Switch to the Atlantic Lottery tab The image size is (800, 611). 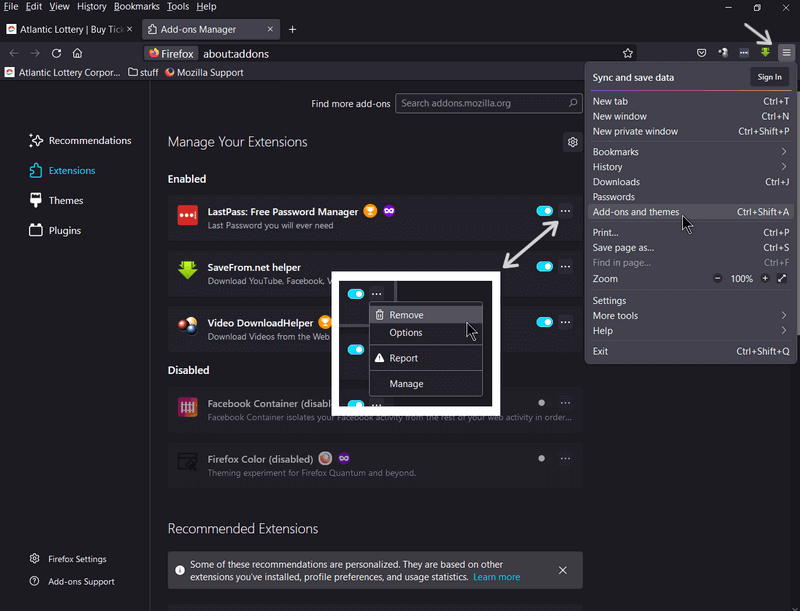69,30
